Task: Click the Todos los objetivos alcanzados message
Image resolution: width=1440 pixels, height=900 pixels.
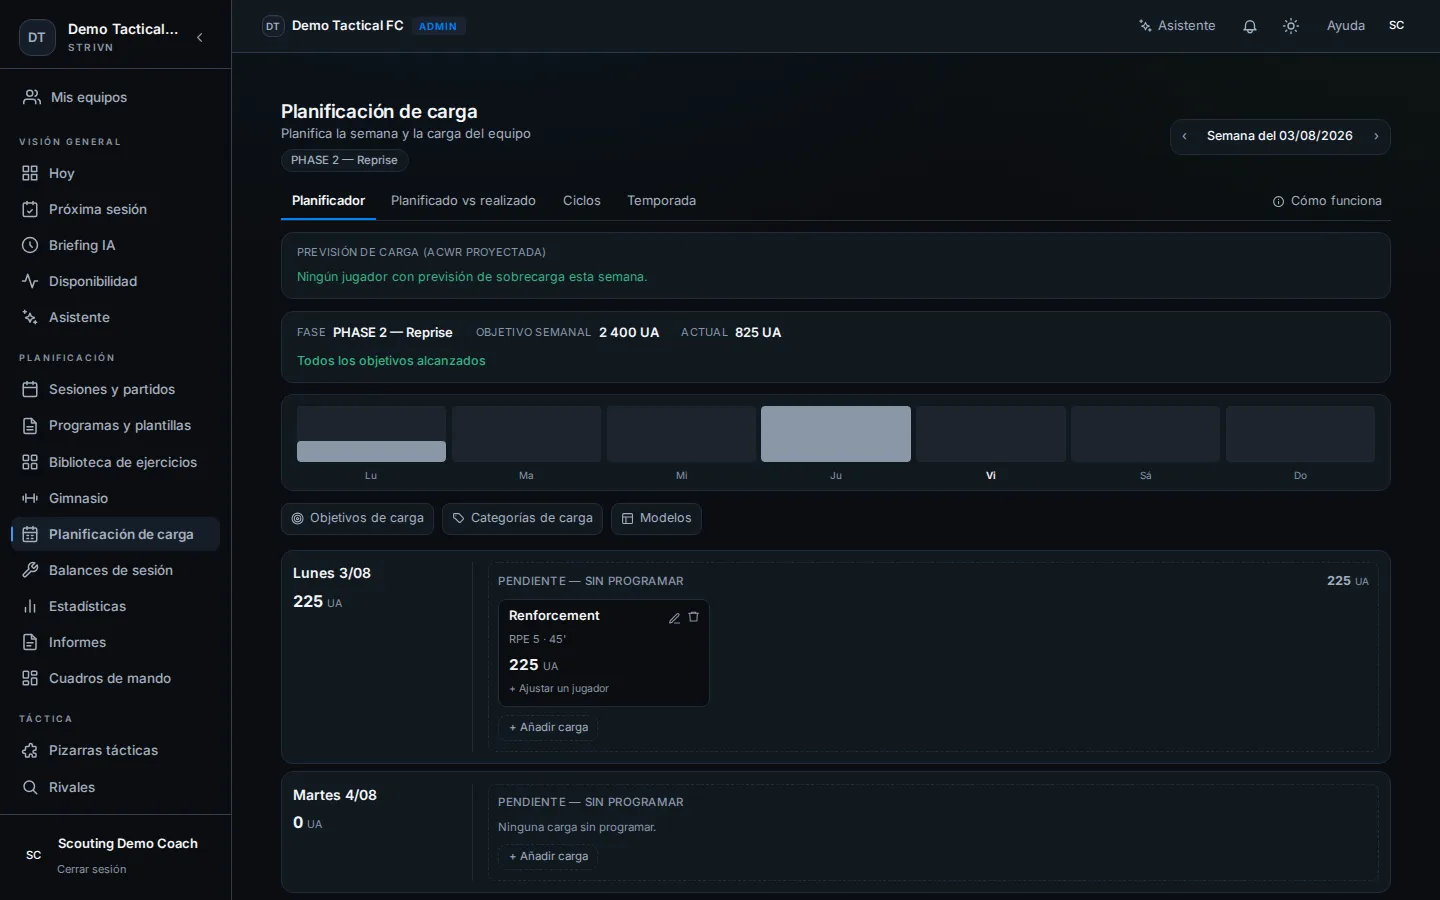Action: [391, 360]
